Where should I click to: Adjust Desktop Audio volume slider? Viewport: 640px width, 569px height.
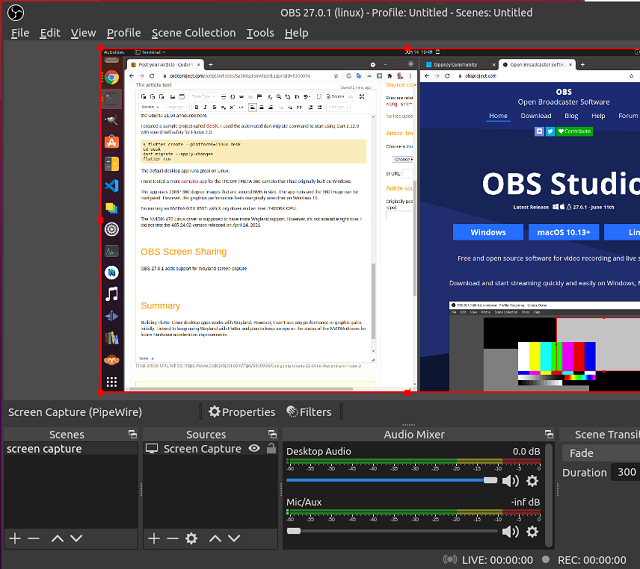click(x=392, y=480)
